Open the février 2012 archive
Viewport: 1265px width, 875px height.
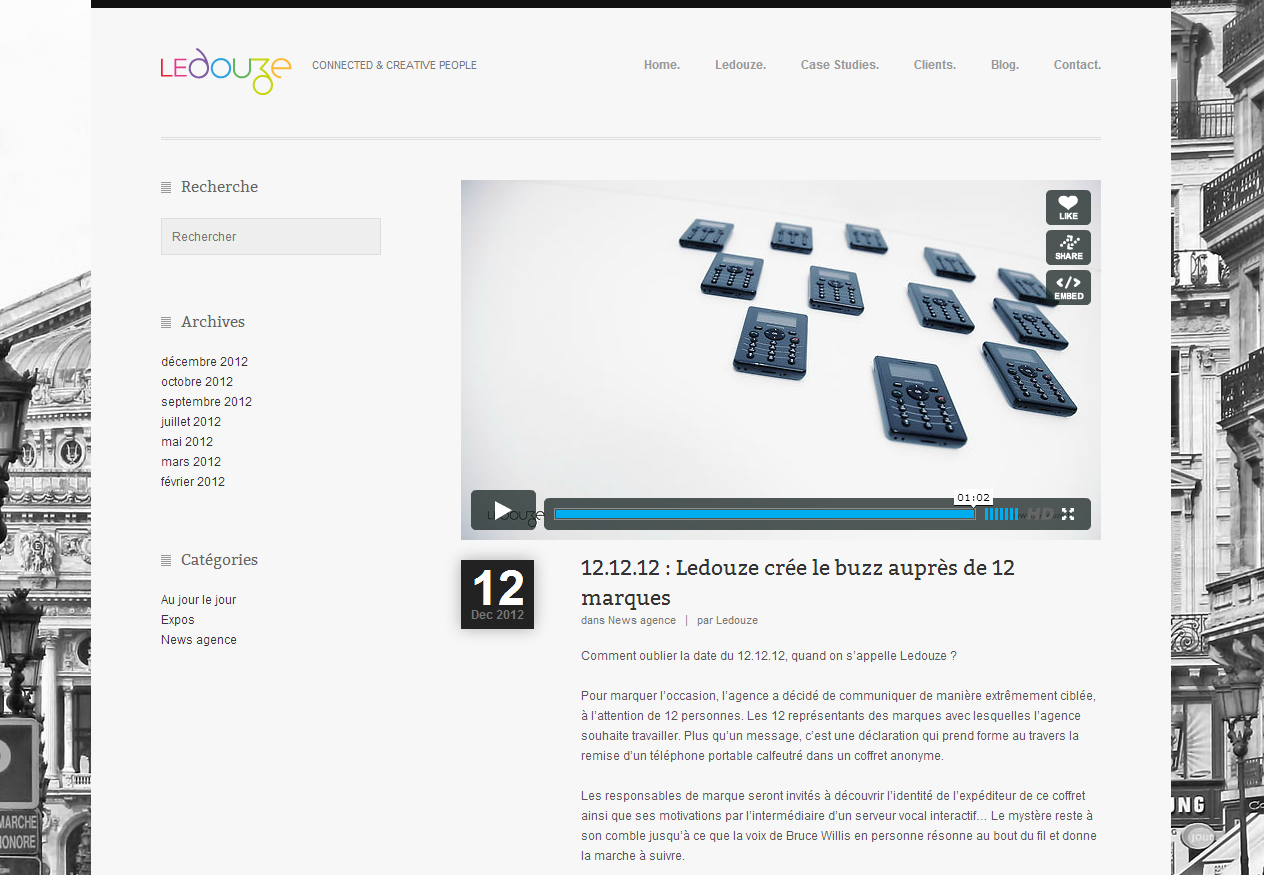click(193, 482)
